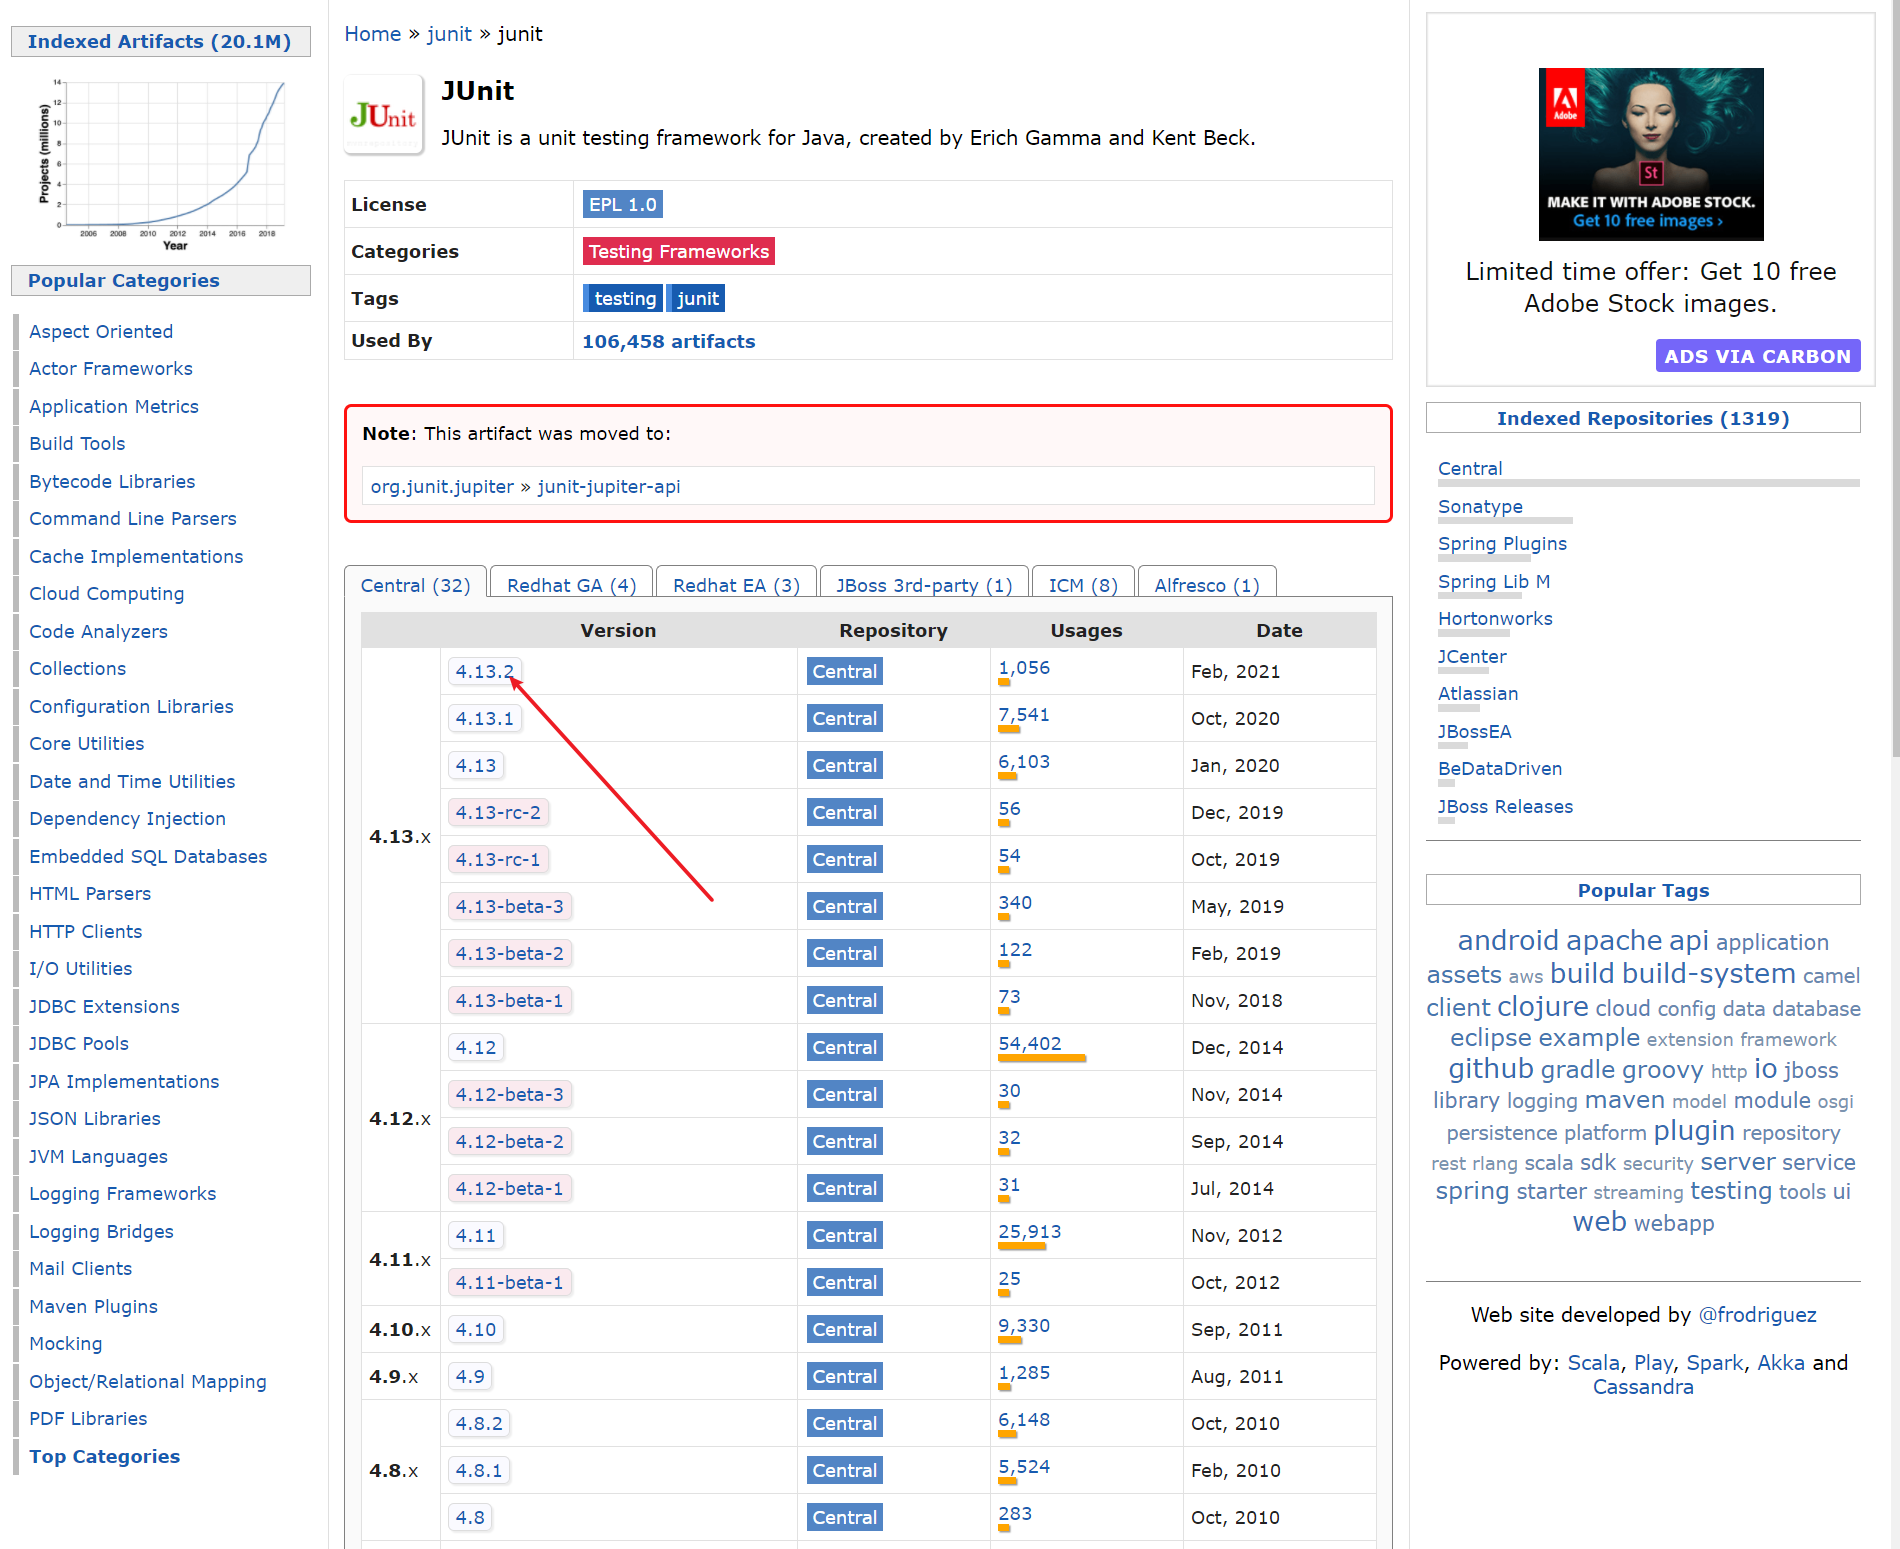The height and width of the screenshot is (1549, 1900).
Task: Open the Logging Frameworks category
Action: [122, 1193]
